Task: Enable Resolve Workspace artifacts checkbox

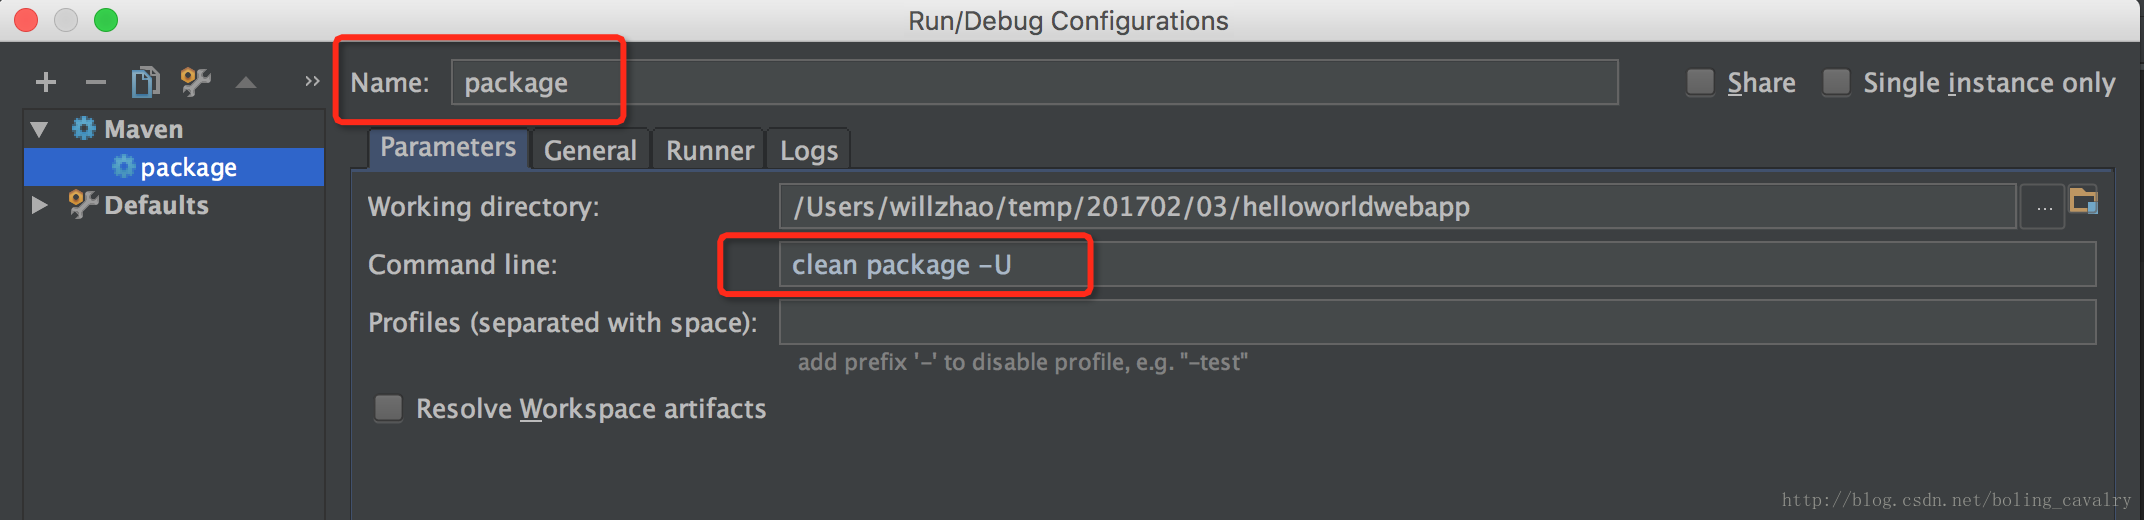Action: (x=388, y=408)
